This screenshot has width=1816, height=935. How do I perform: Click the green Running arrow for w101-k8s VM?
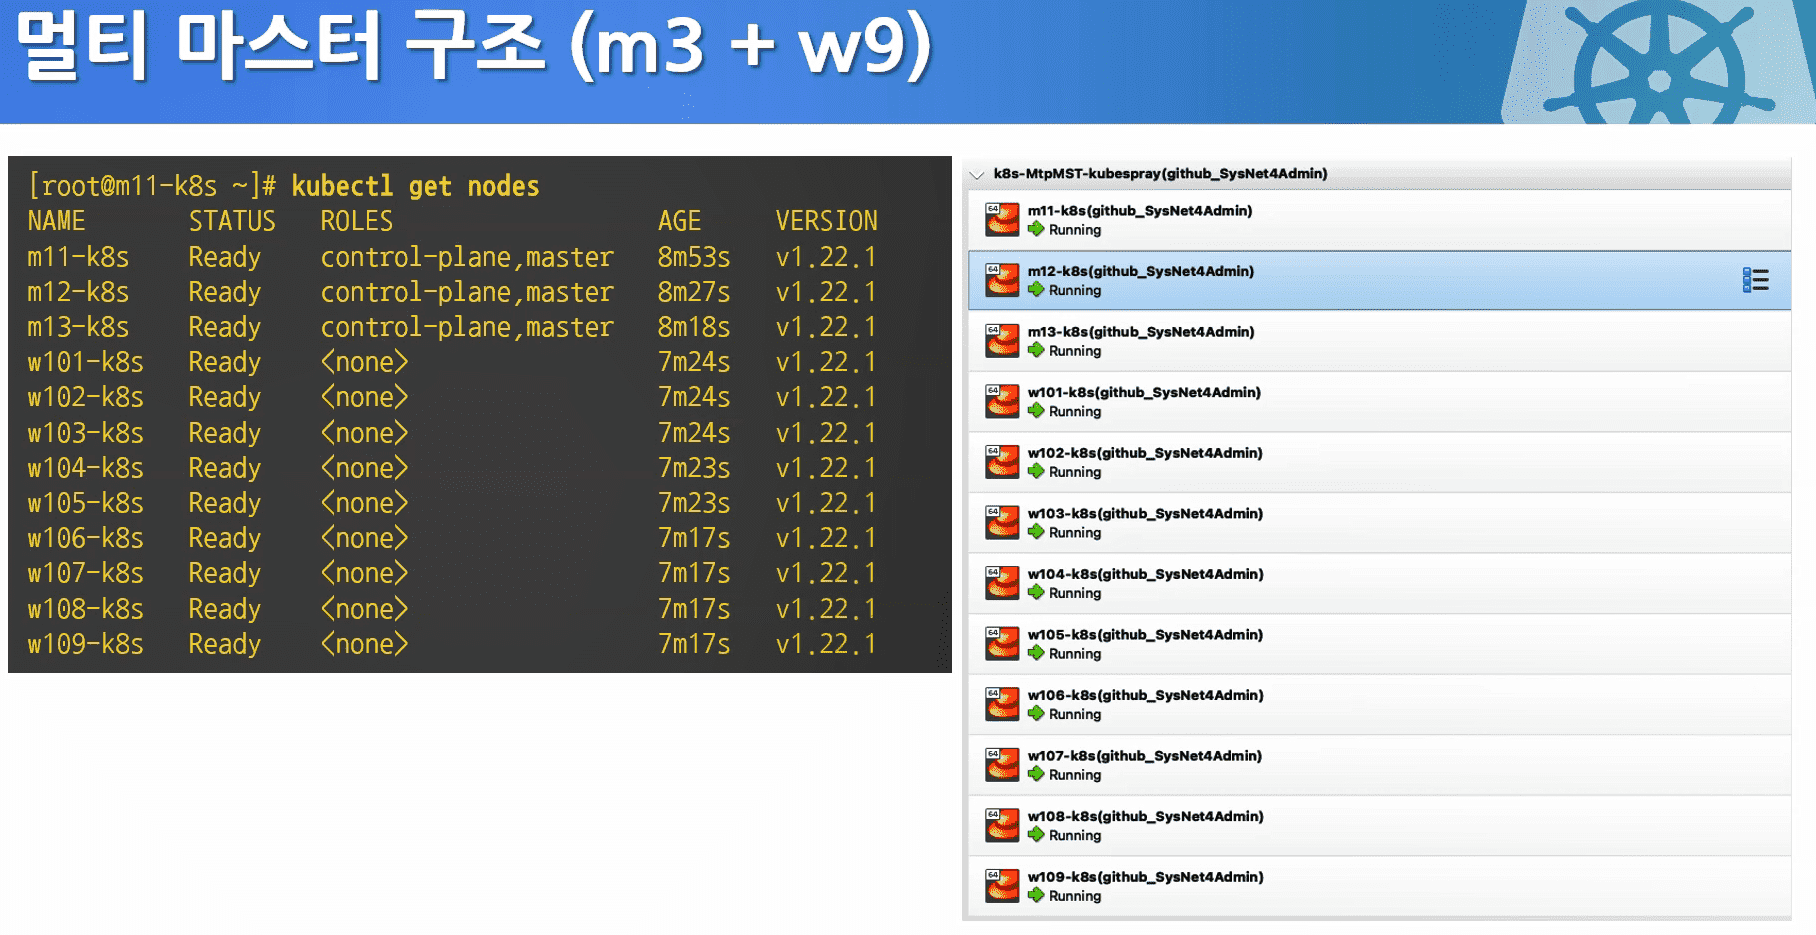point(1036,411)
